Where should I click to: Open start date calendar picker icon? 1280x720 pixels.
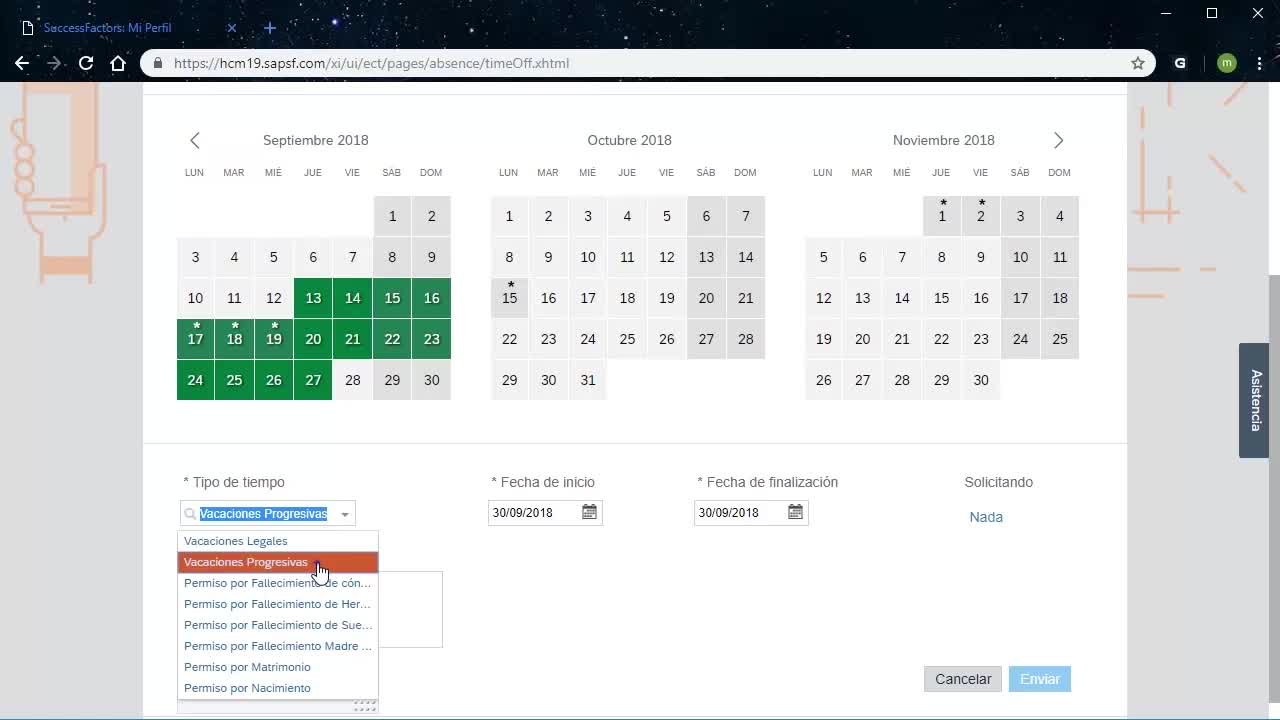[x=589, y=512]
